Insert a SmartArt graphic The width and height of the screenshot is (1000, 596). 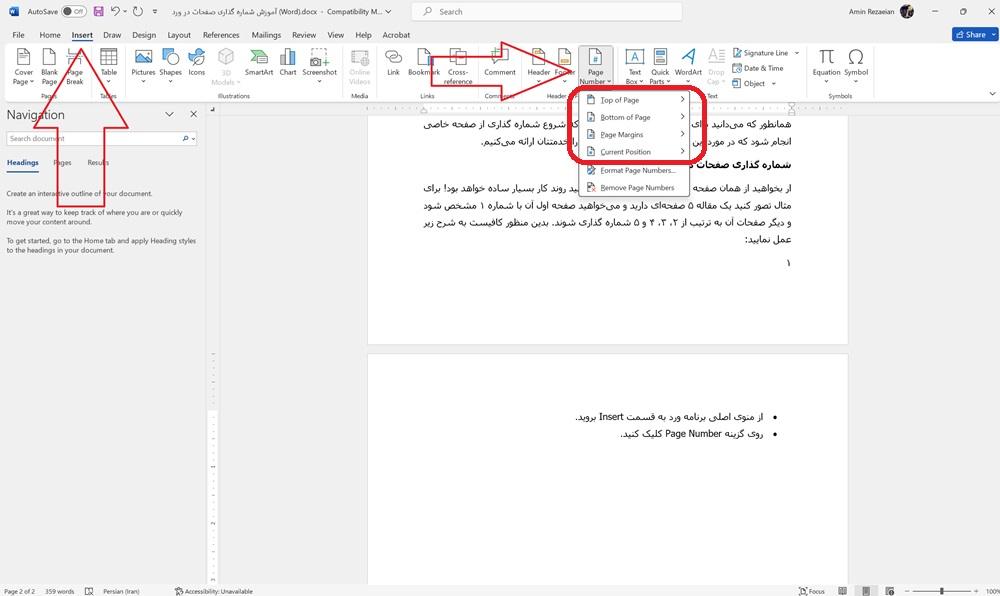(258, 62)
